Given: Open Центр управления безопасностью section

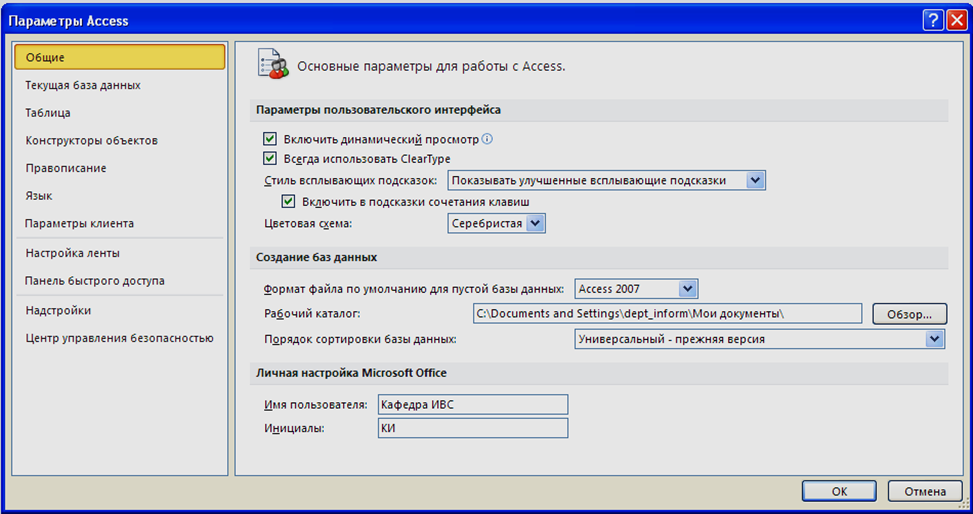Looking at the screenshot, I should (119, 338).
